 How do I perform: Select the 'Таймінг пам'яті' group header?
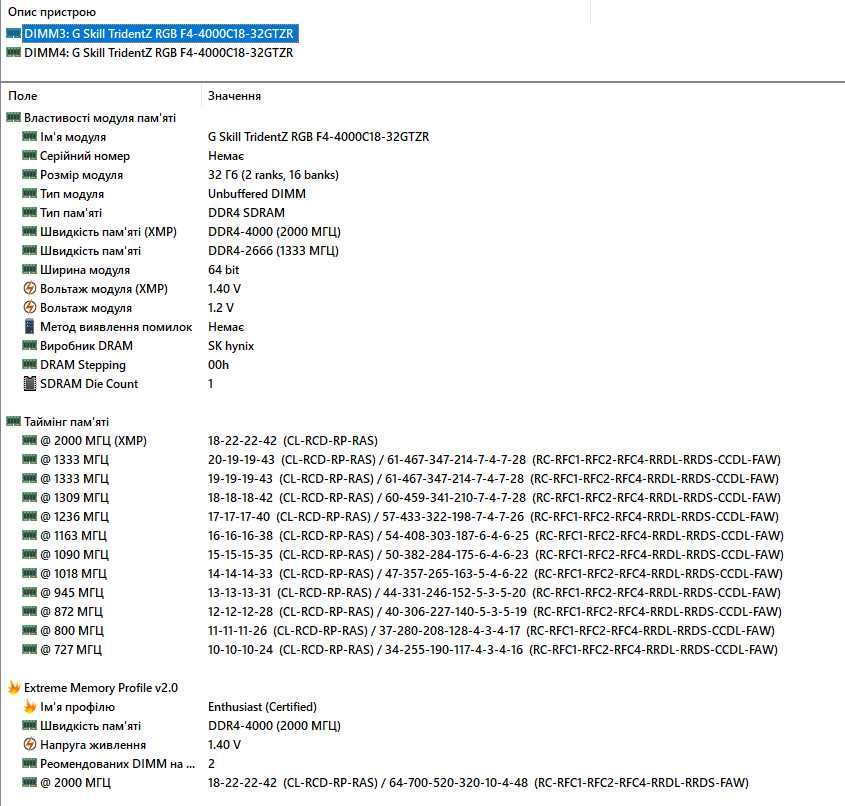point(66,422)
